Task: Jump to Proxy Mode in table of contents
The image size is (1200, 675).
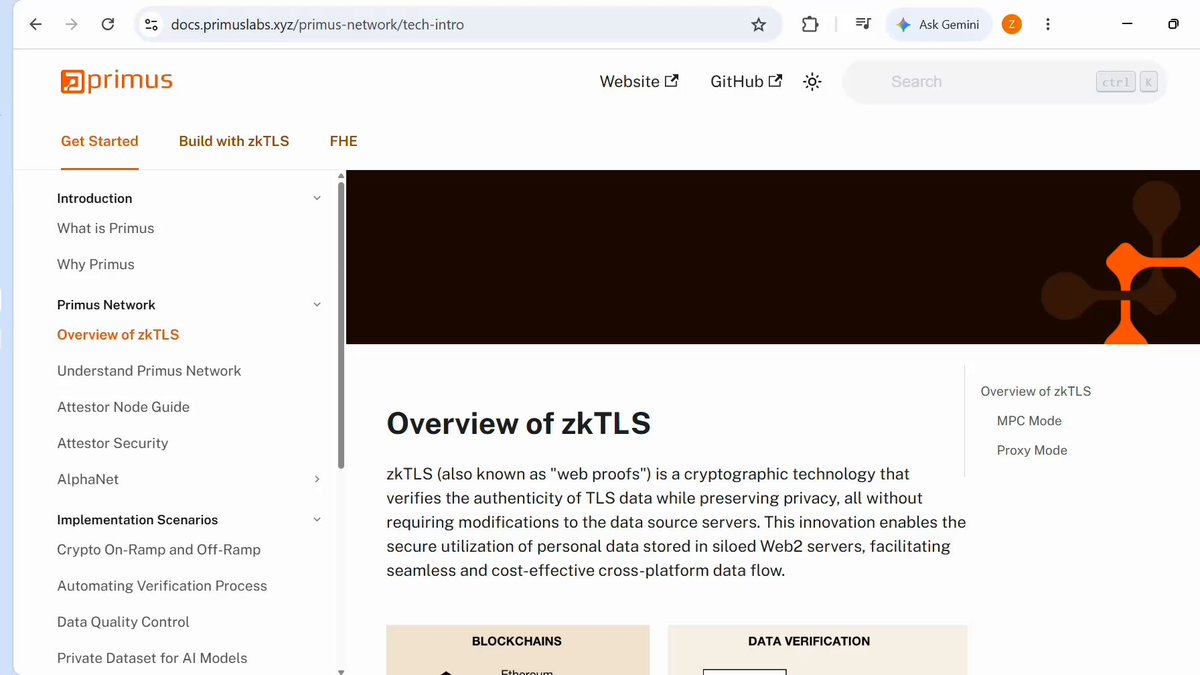Action: click(1032, 450)
